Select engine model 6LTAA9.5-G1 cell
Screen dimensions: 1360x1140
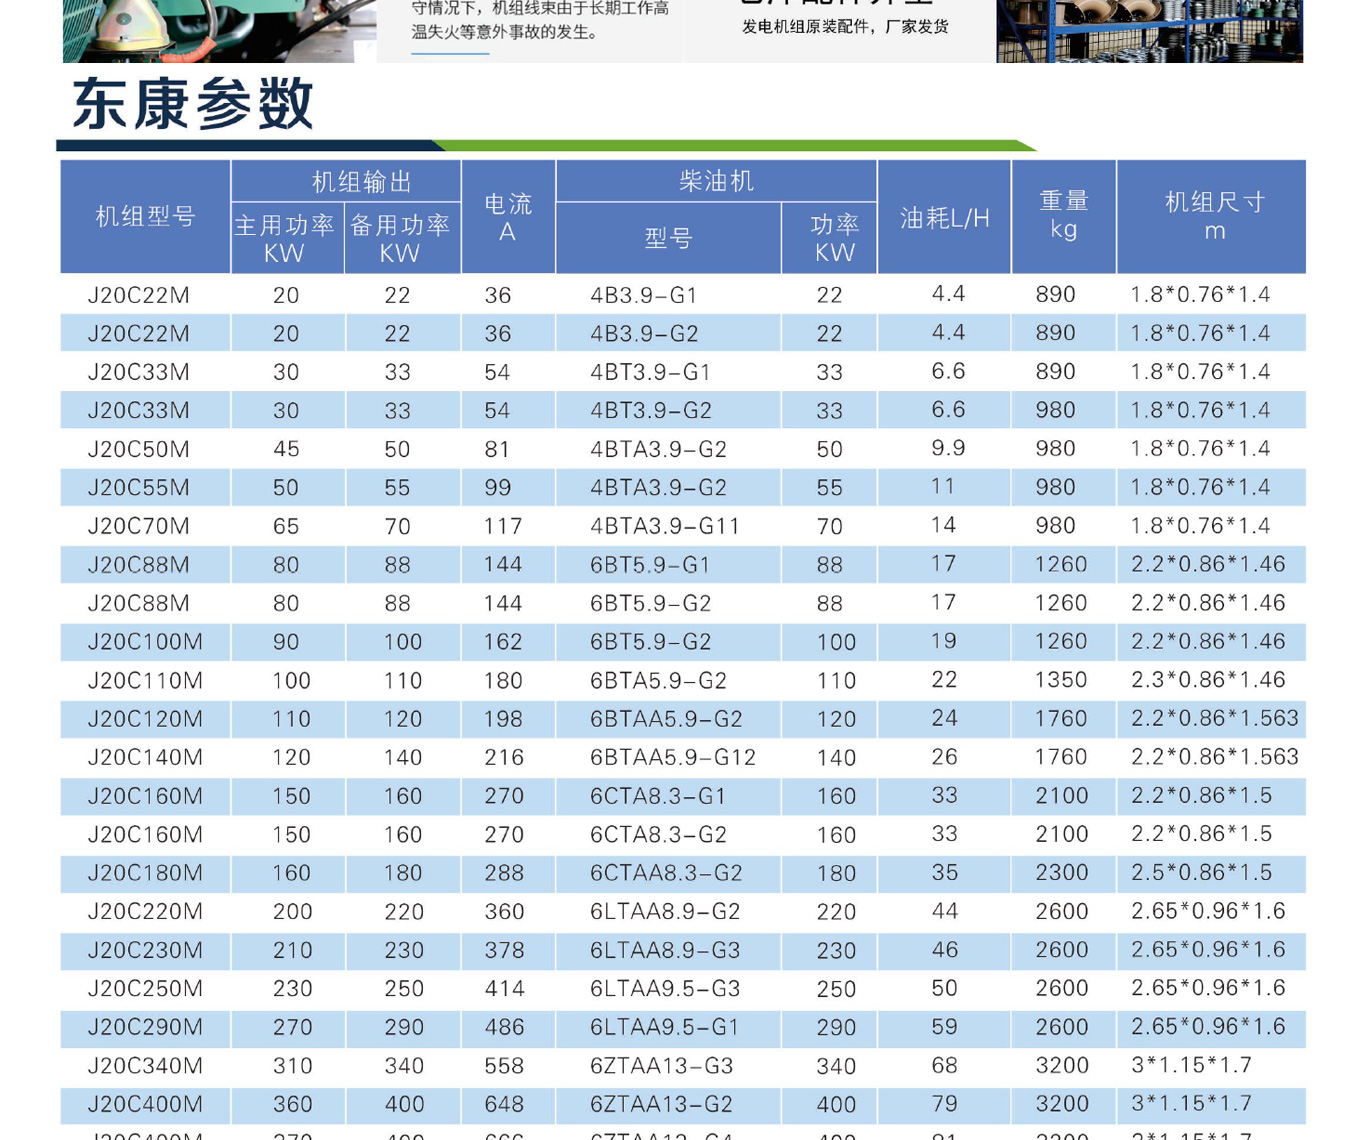click(x=665, y=1028)
